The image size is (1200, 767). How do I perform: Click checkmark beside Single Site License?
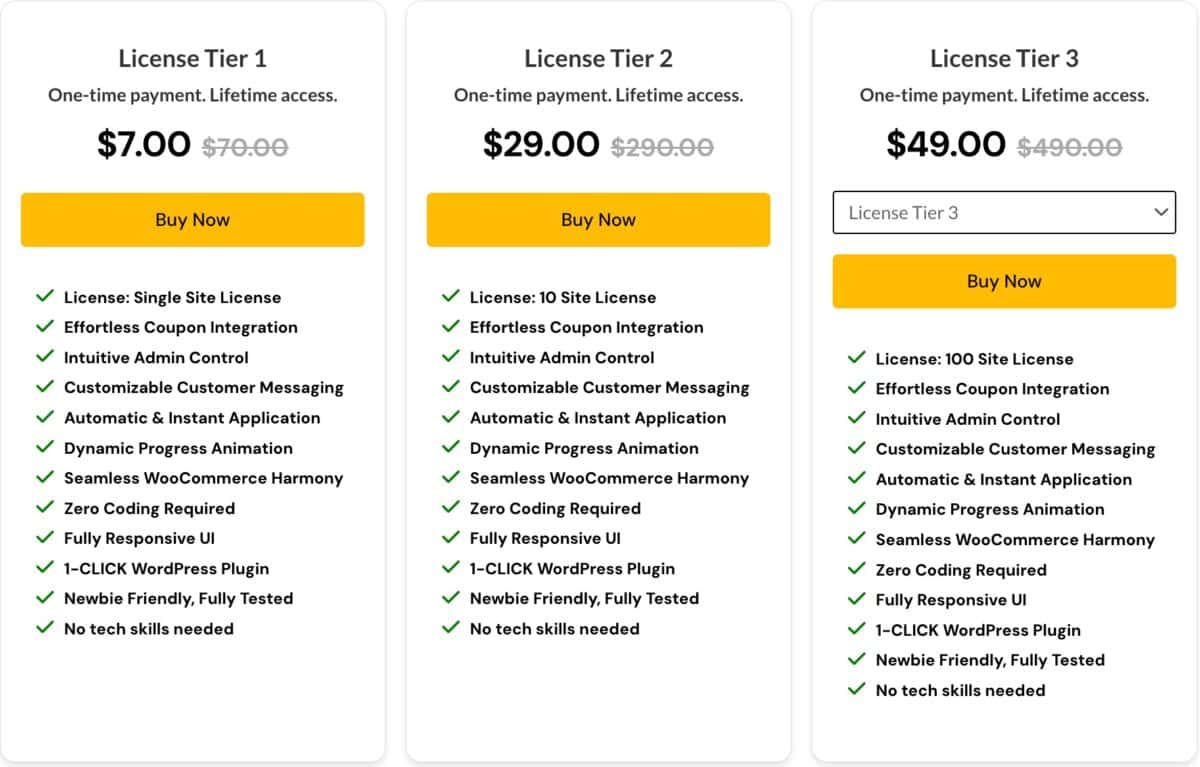45,297
